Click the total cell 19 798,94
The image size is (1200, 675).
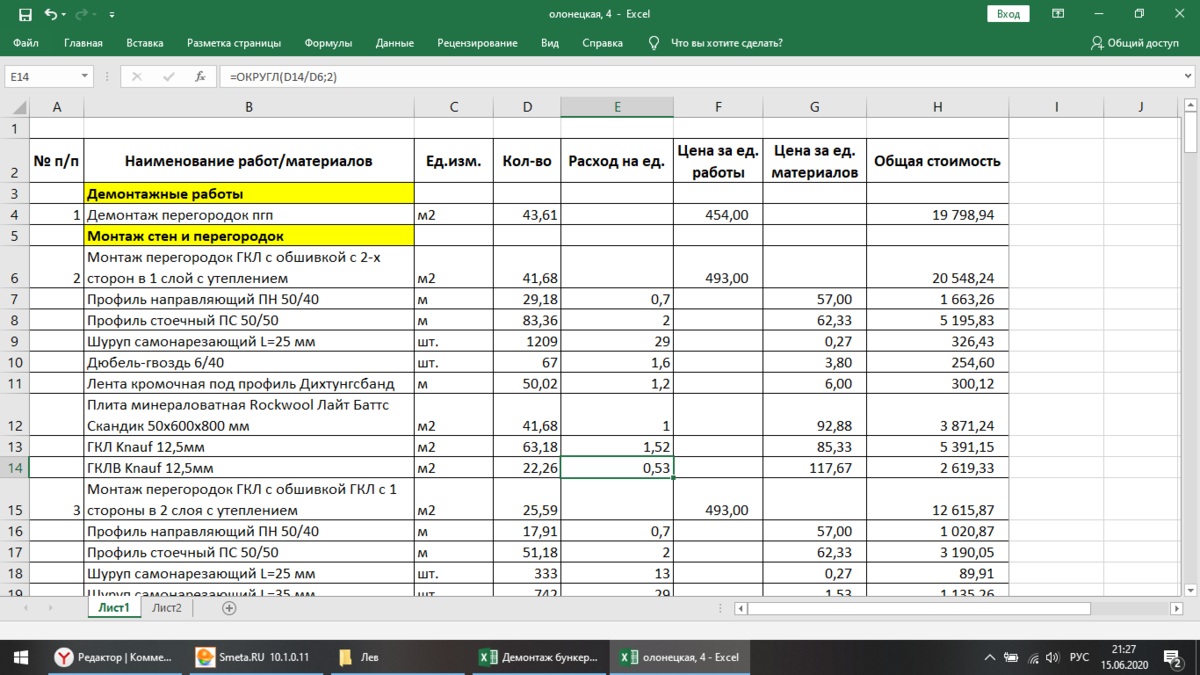tap(937, 215)
